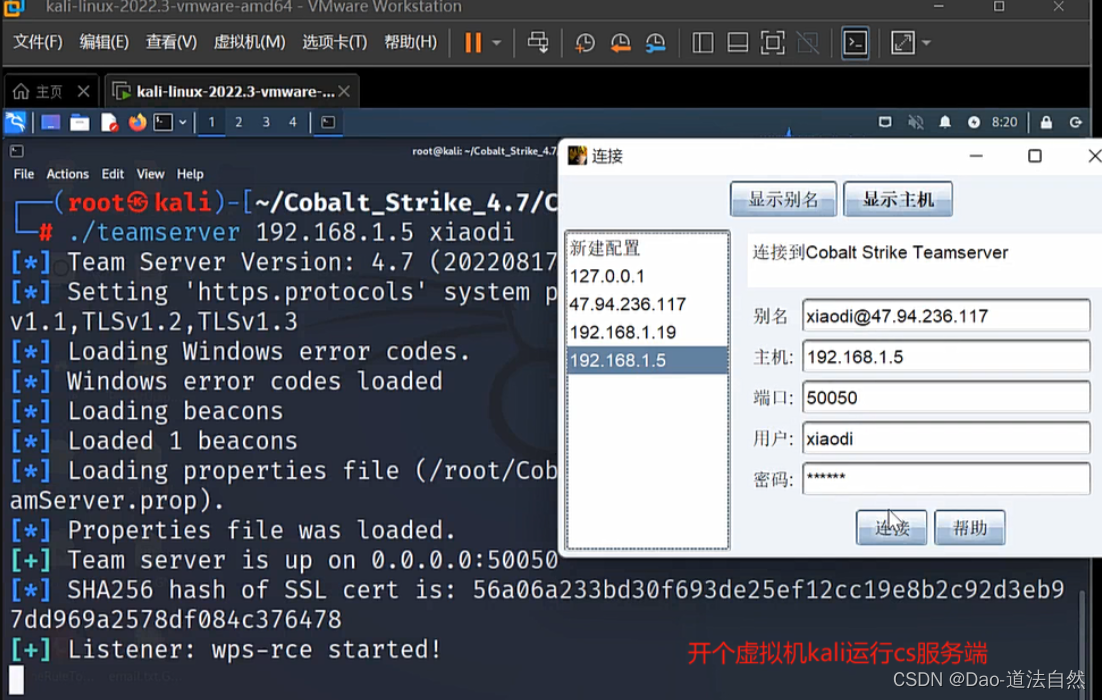Toggle the VMware library sidebar

(x=702, y=43)
